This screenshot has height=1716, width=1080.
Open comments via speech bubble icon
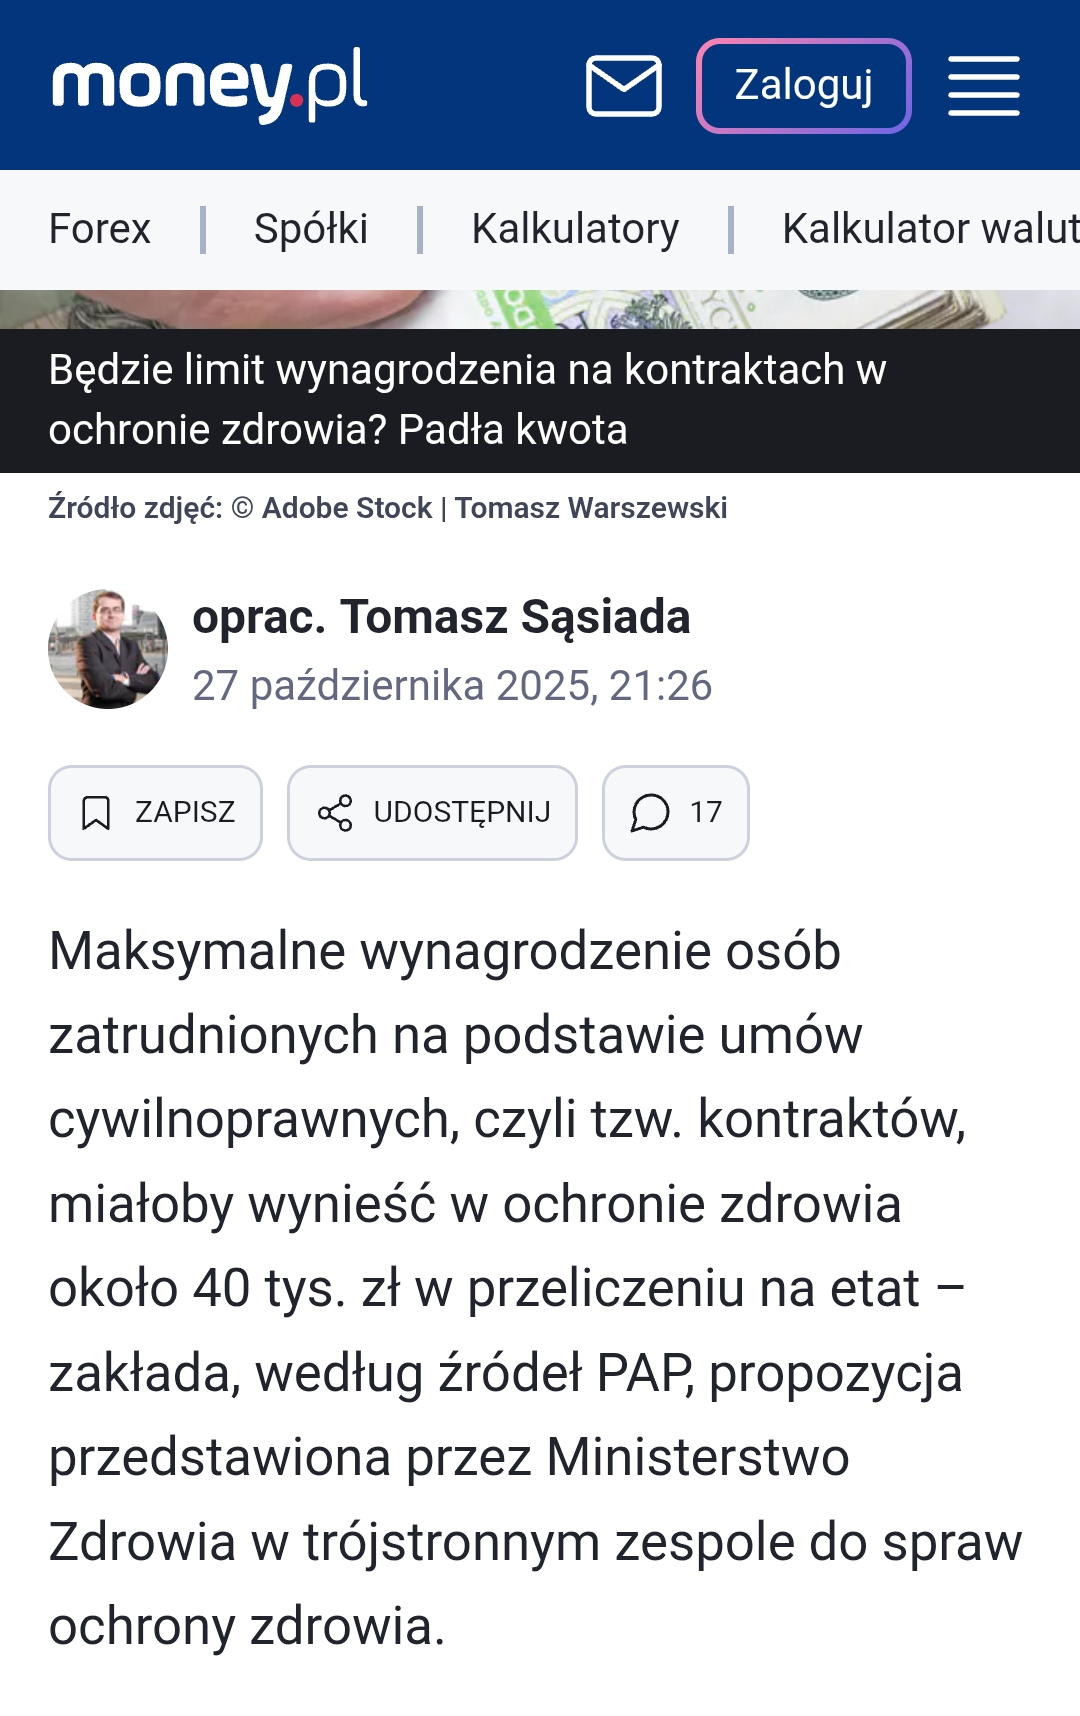(650, 813)
